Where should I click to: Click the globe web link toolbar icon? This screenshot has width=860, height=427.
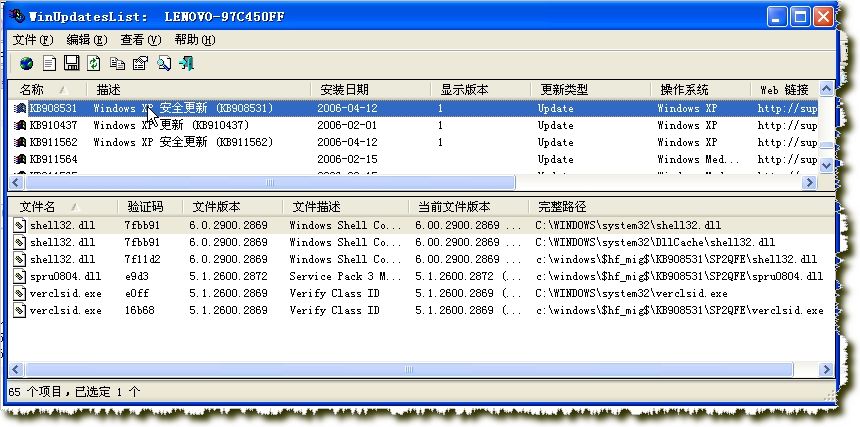(26, 64)
